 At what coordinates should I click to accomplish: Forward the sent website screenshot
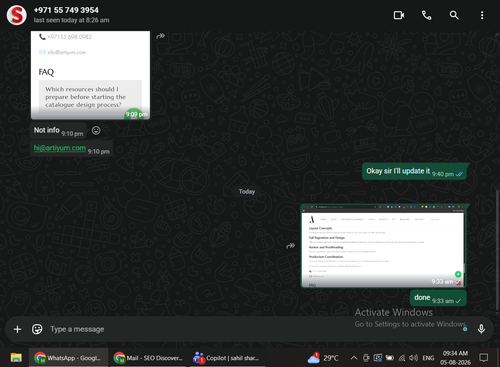point(291,246)
